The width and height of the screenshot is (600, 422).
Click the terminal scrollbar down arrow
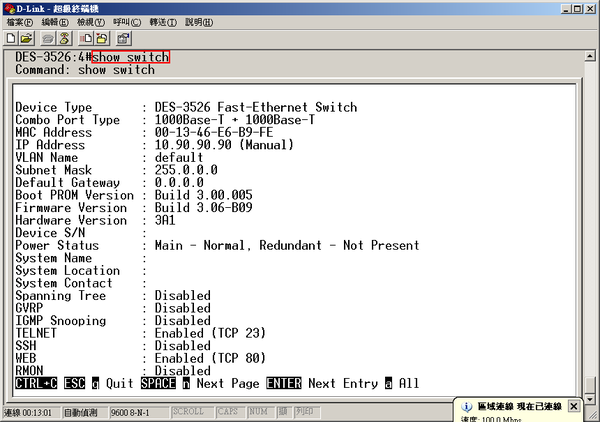590,399
